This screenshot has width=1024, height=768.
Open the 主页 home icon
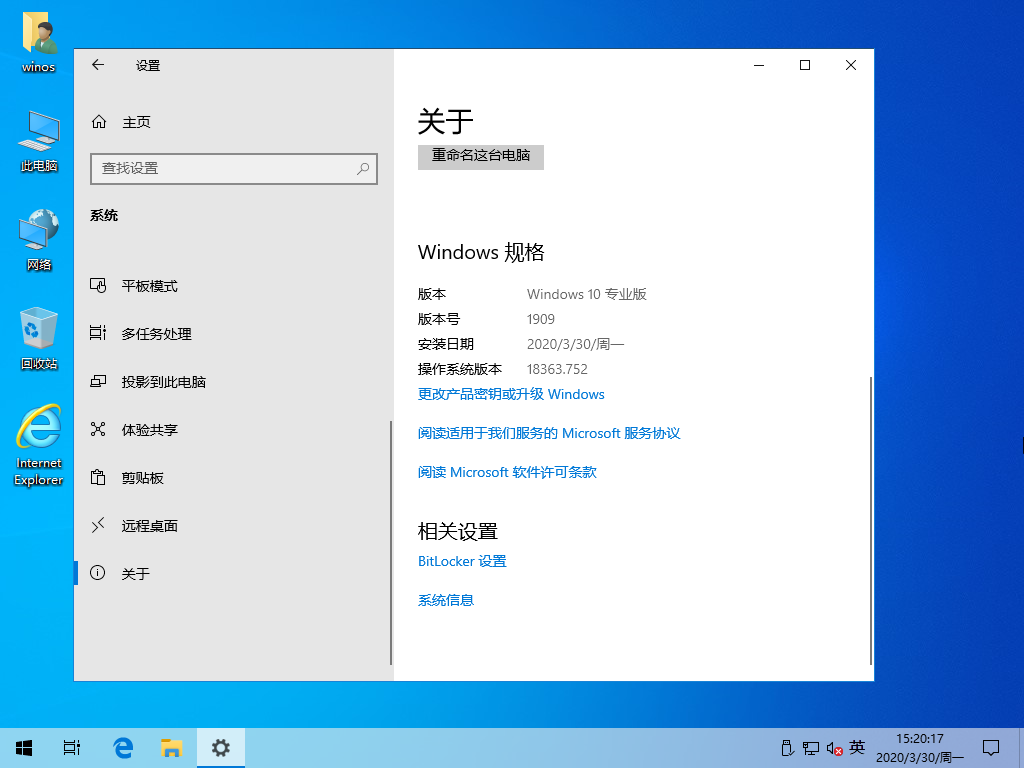click(99, 121)
